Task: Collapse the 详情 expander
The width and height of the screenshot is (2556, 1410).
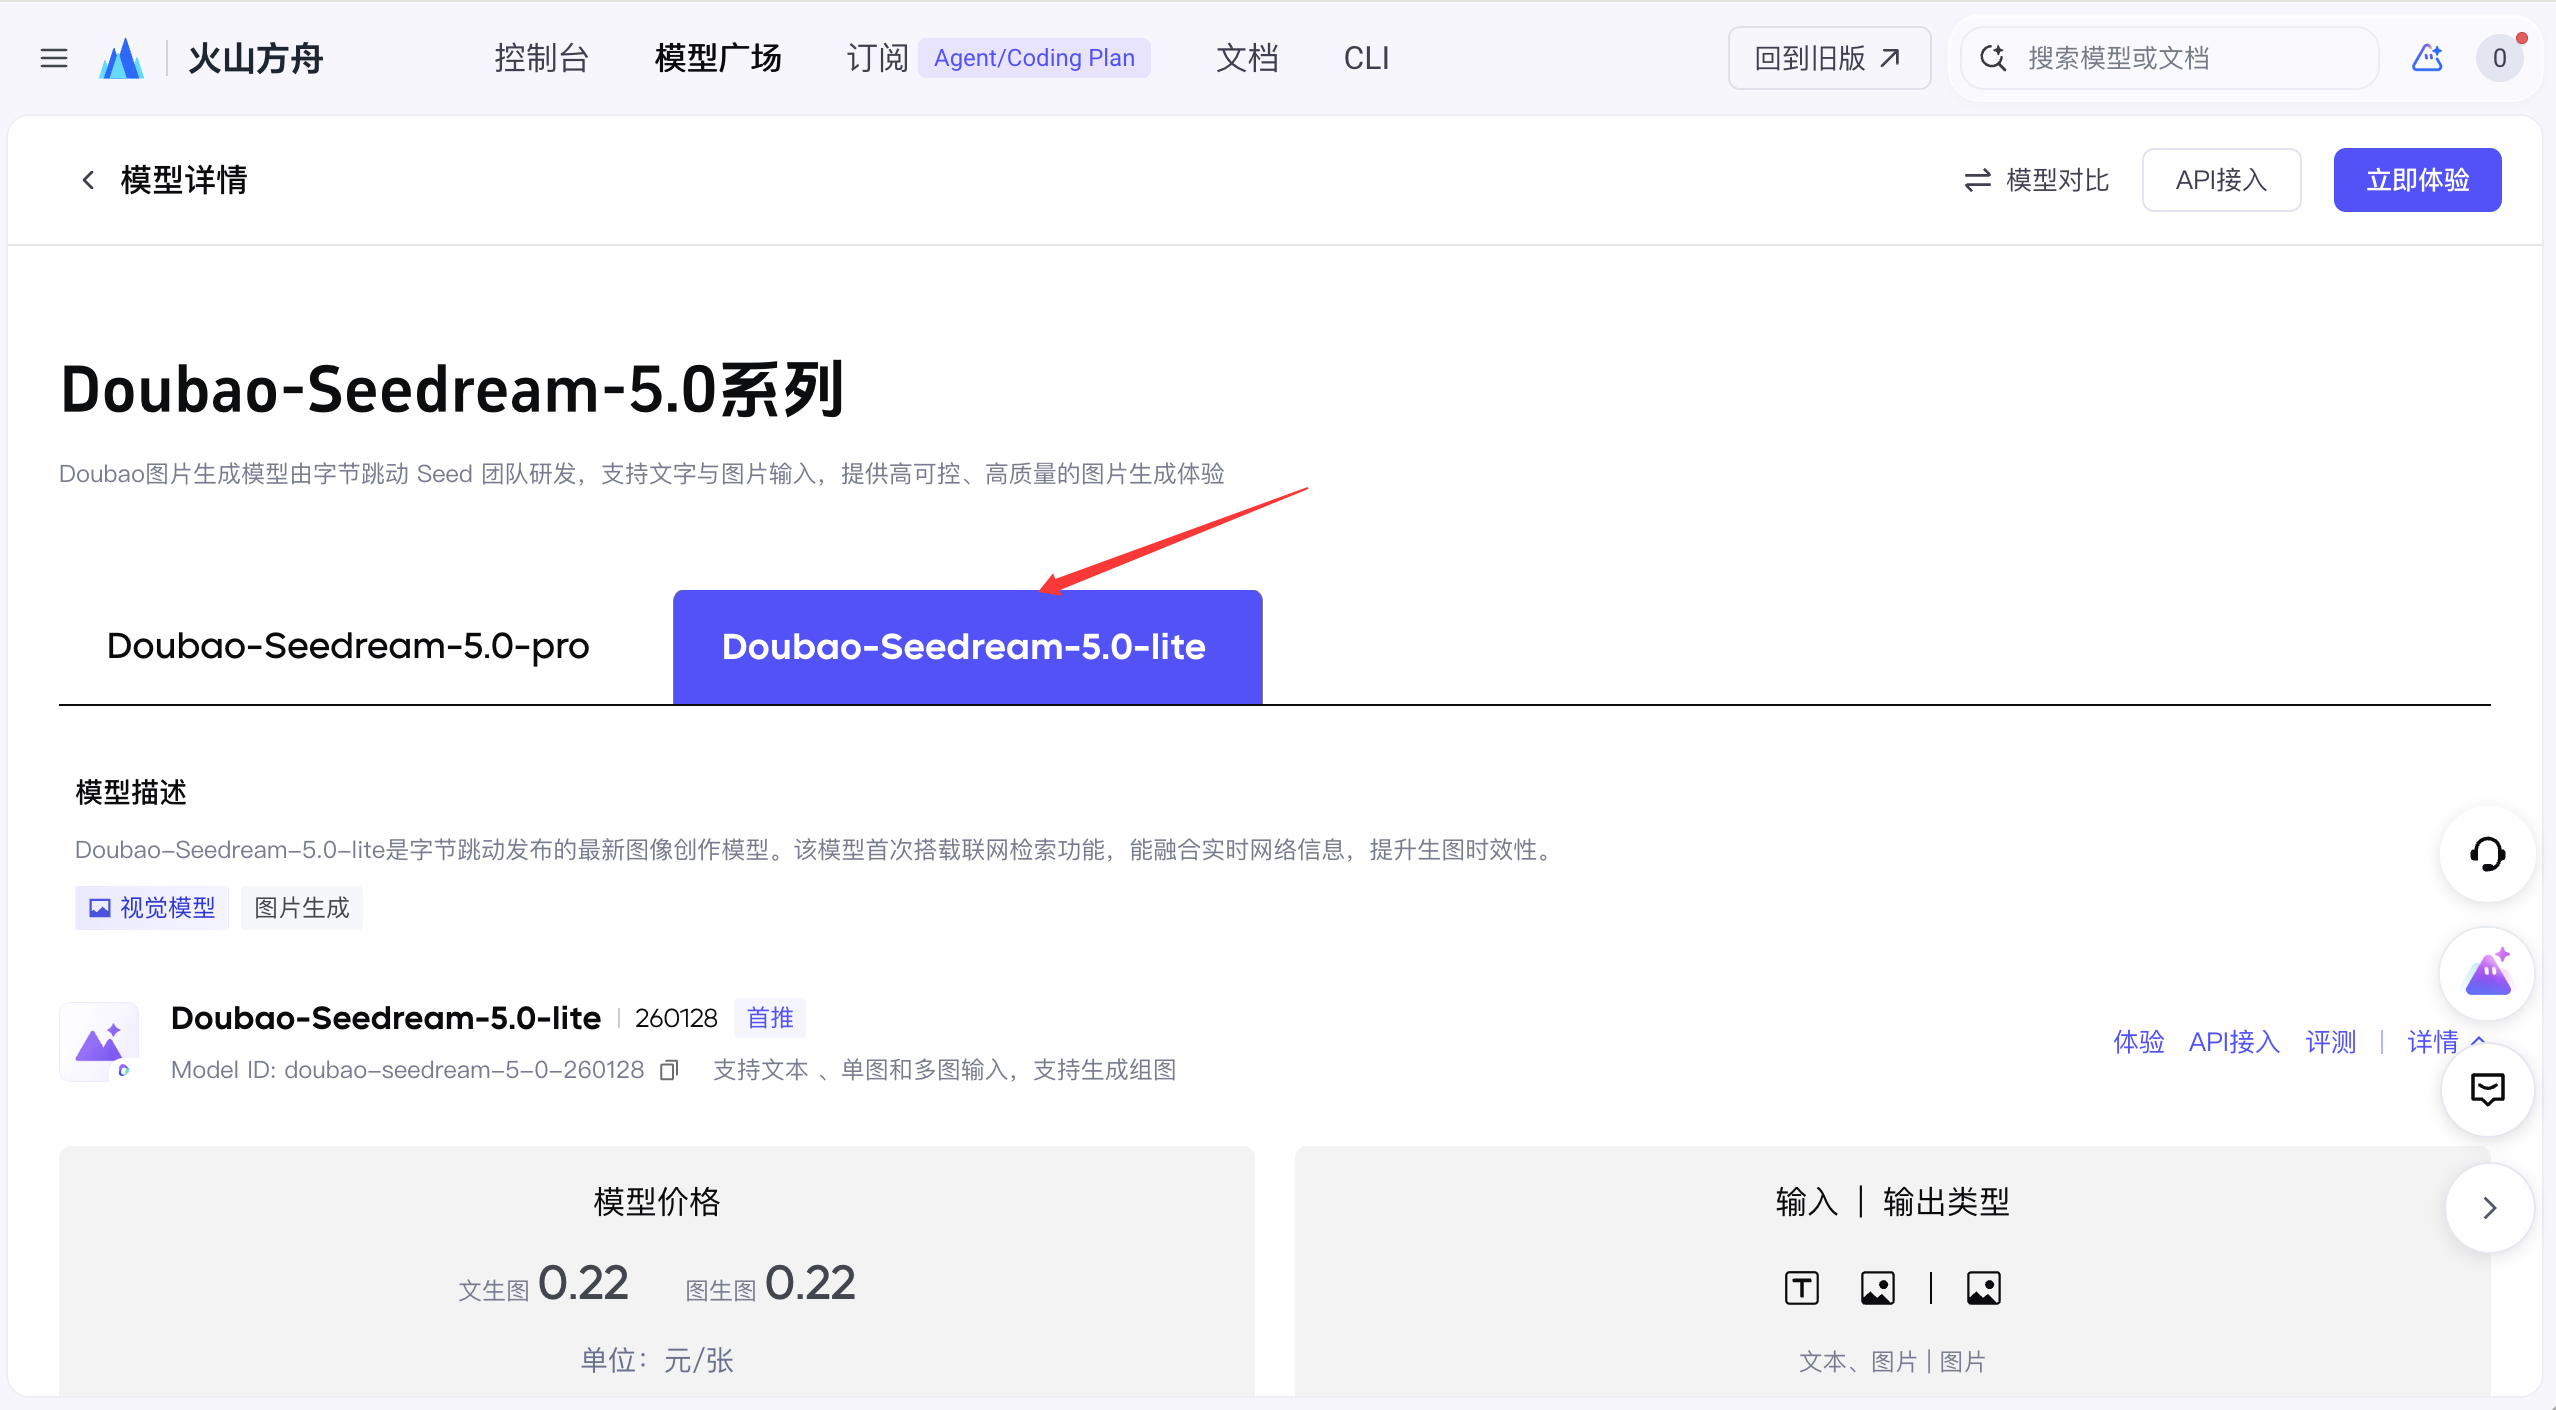Action: [x=2446, y=1042]
